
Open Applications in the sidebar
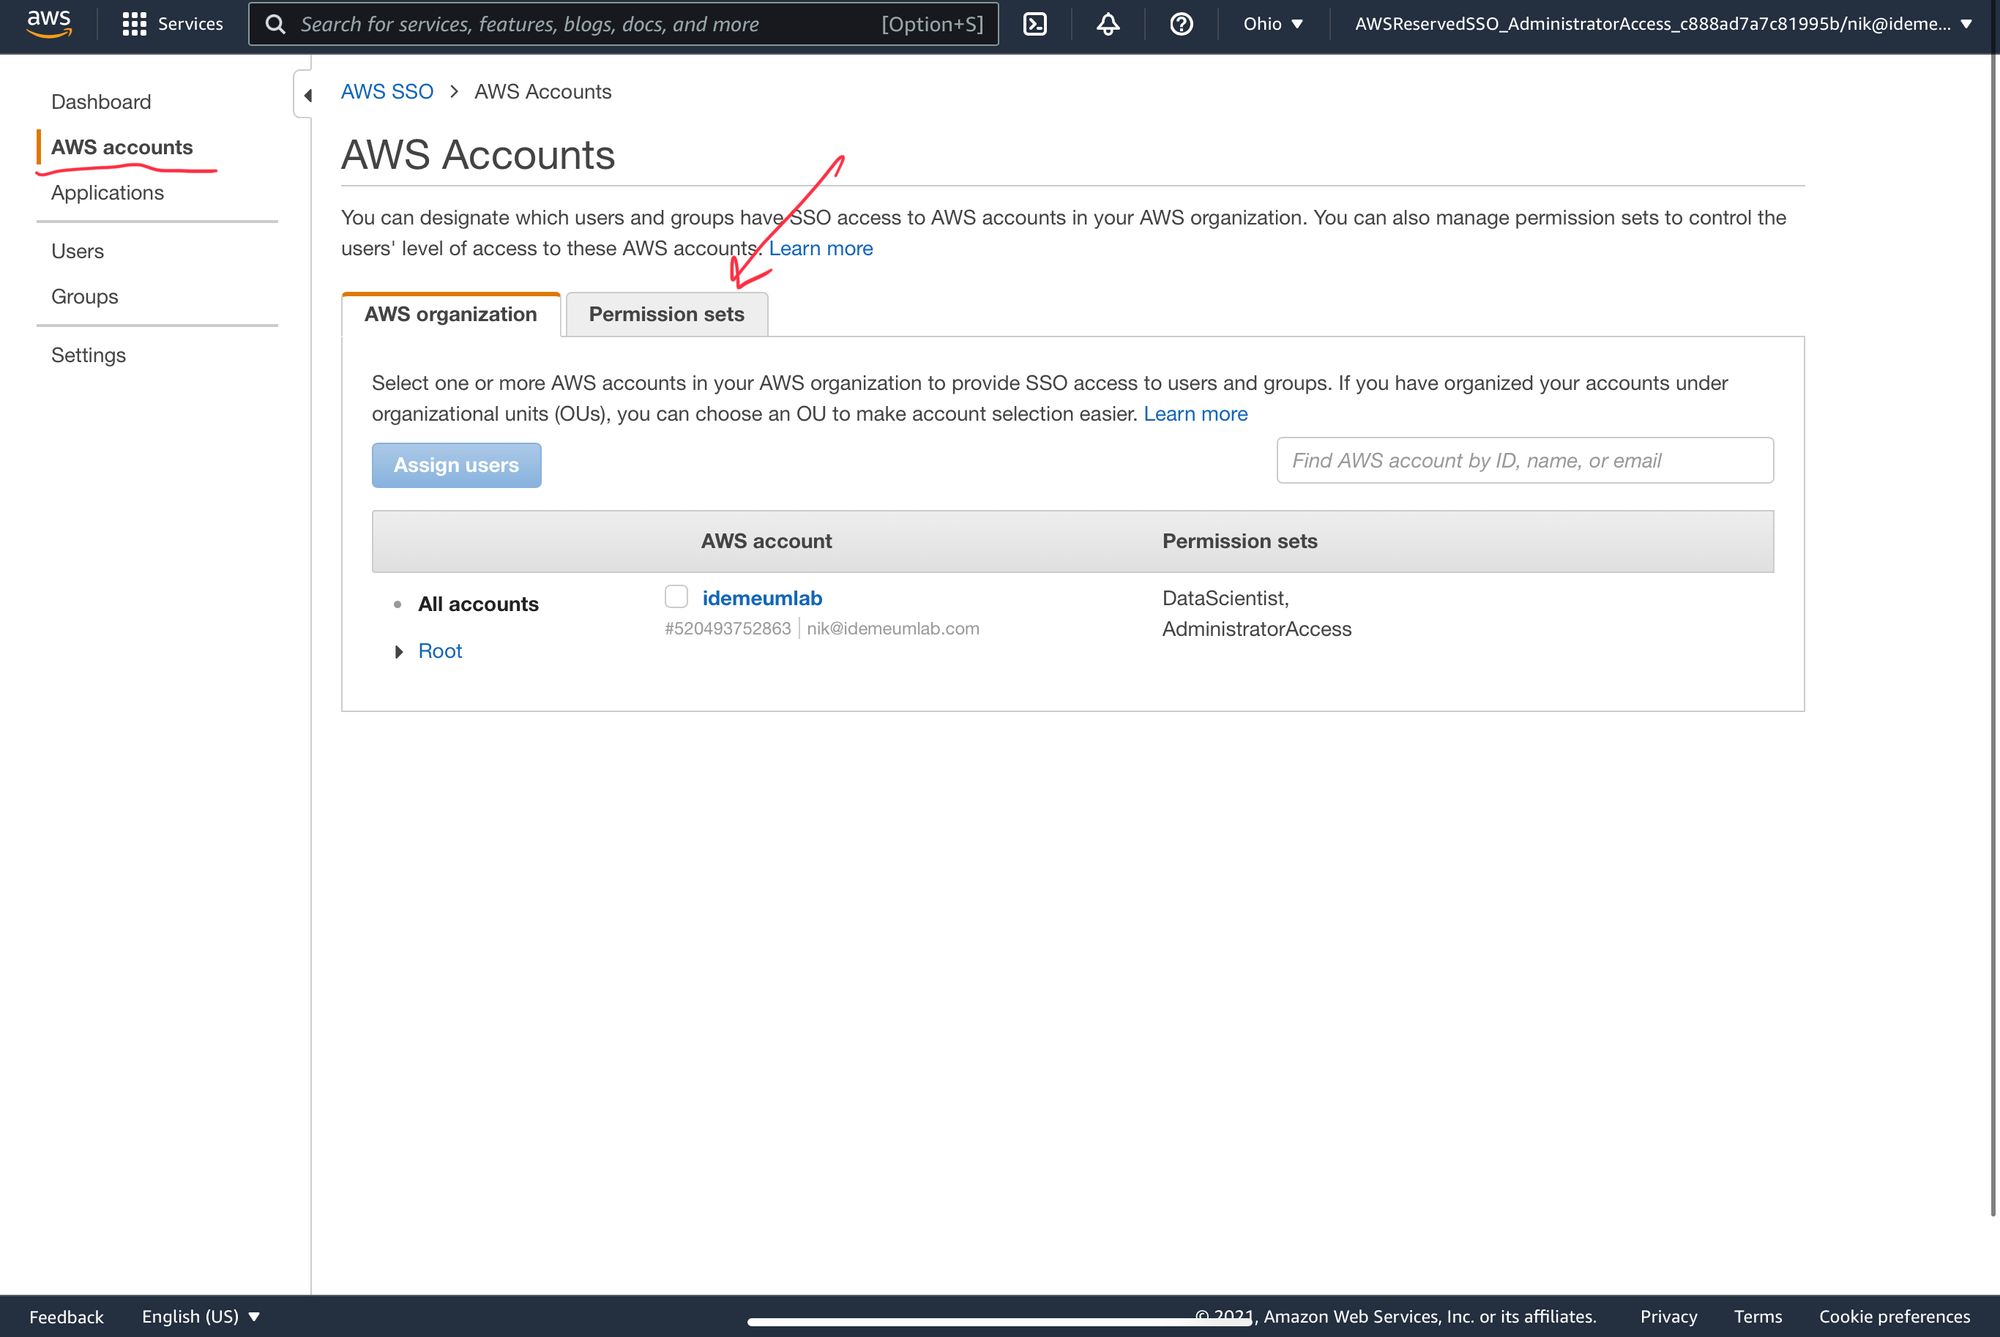(107, 193)
